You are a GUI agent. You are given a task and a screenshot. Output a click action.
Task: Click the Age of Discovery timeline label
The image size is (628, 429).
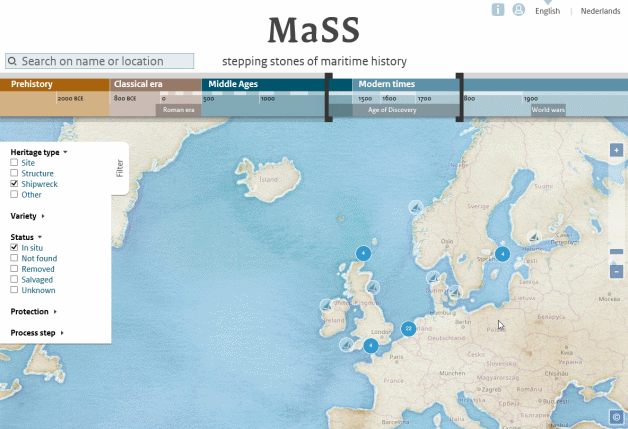(392, 110)
